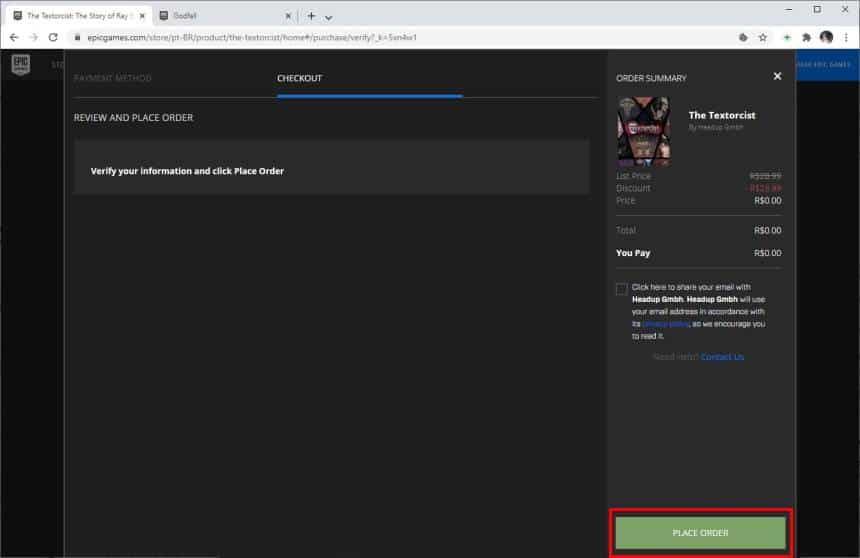Open the privacy policy link

666,324
